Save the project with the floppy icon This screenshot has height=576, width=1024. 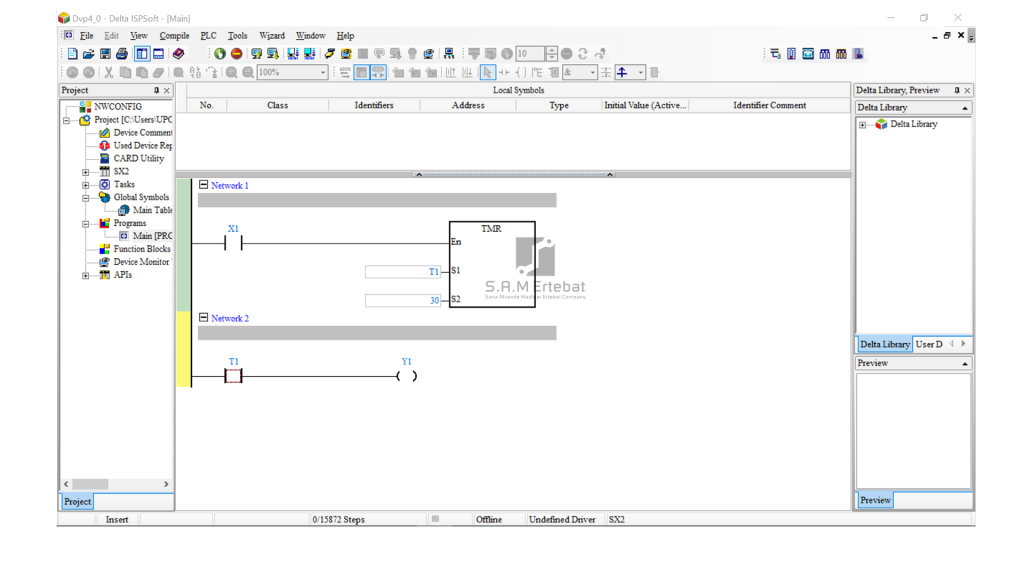[105, 54]
